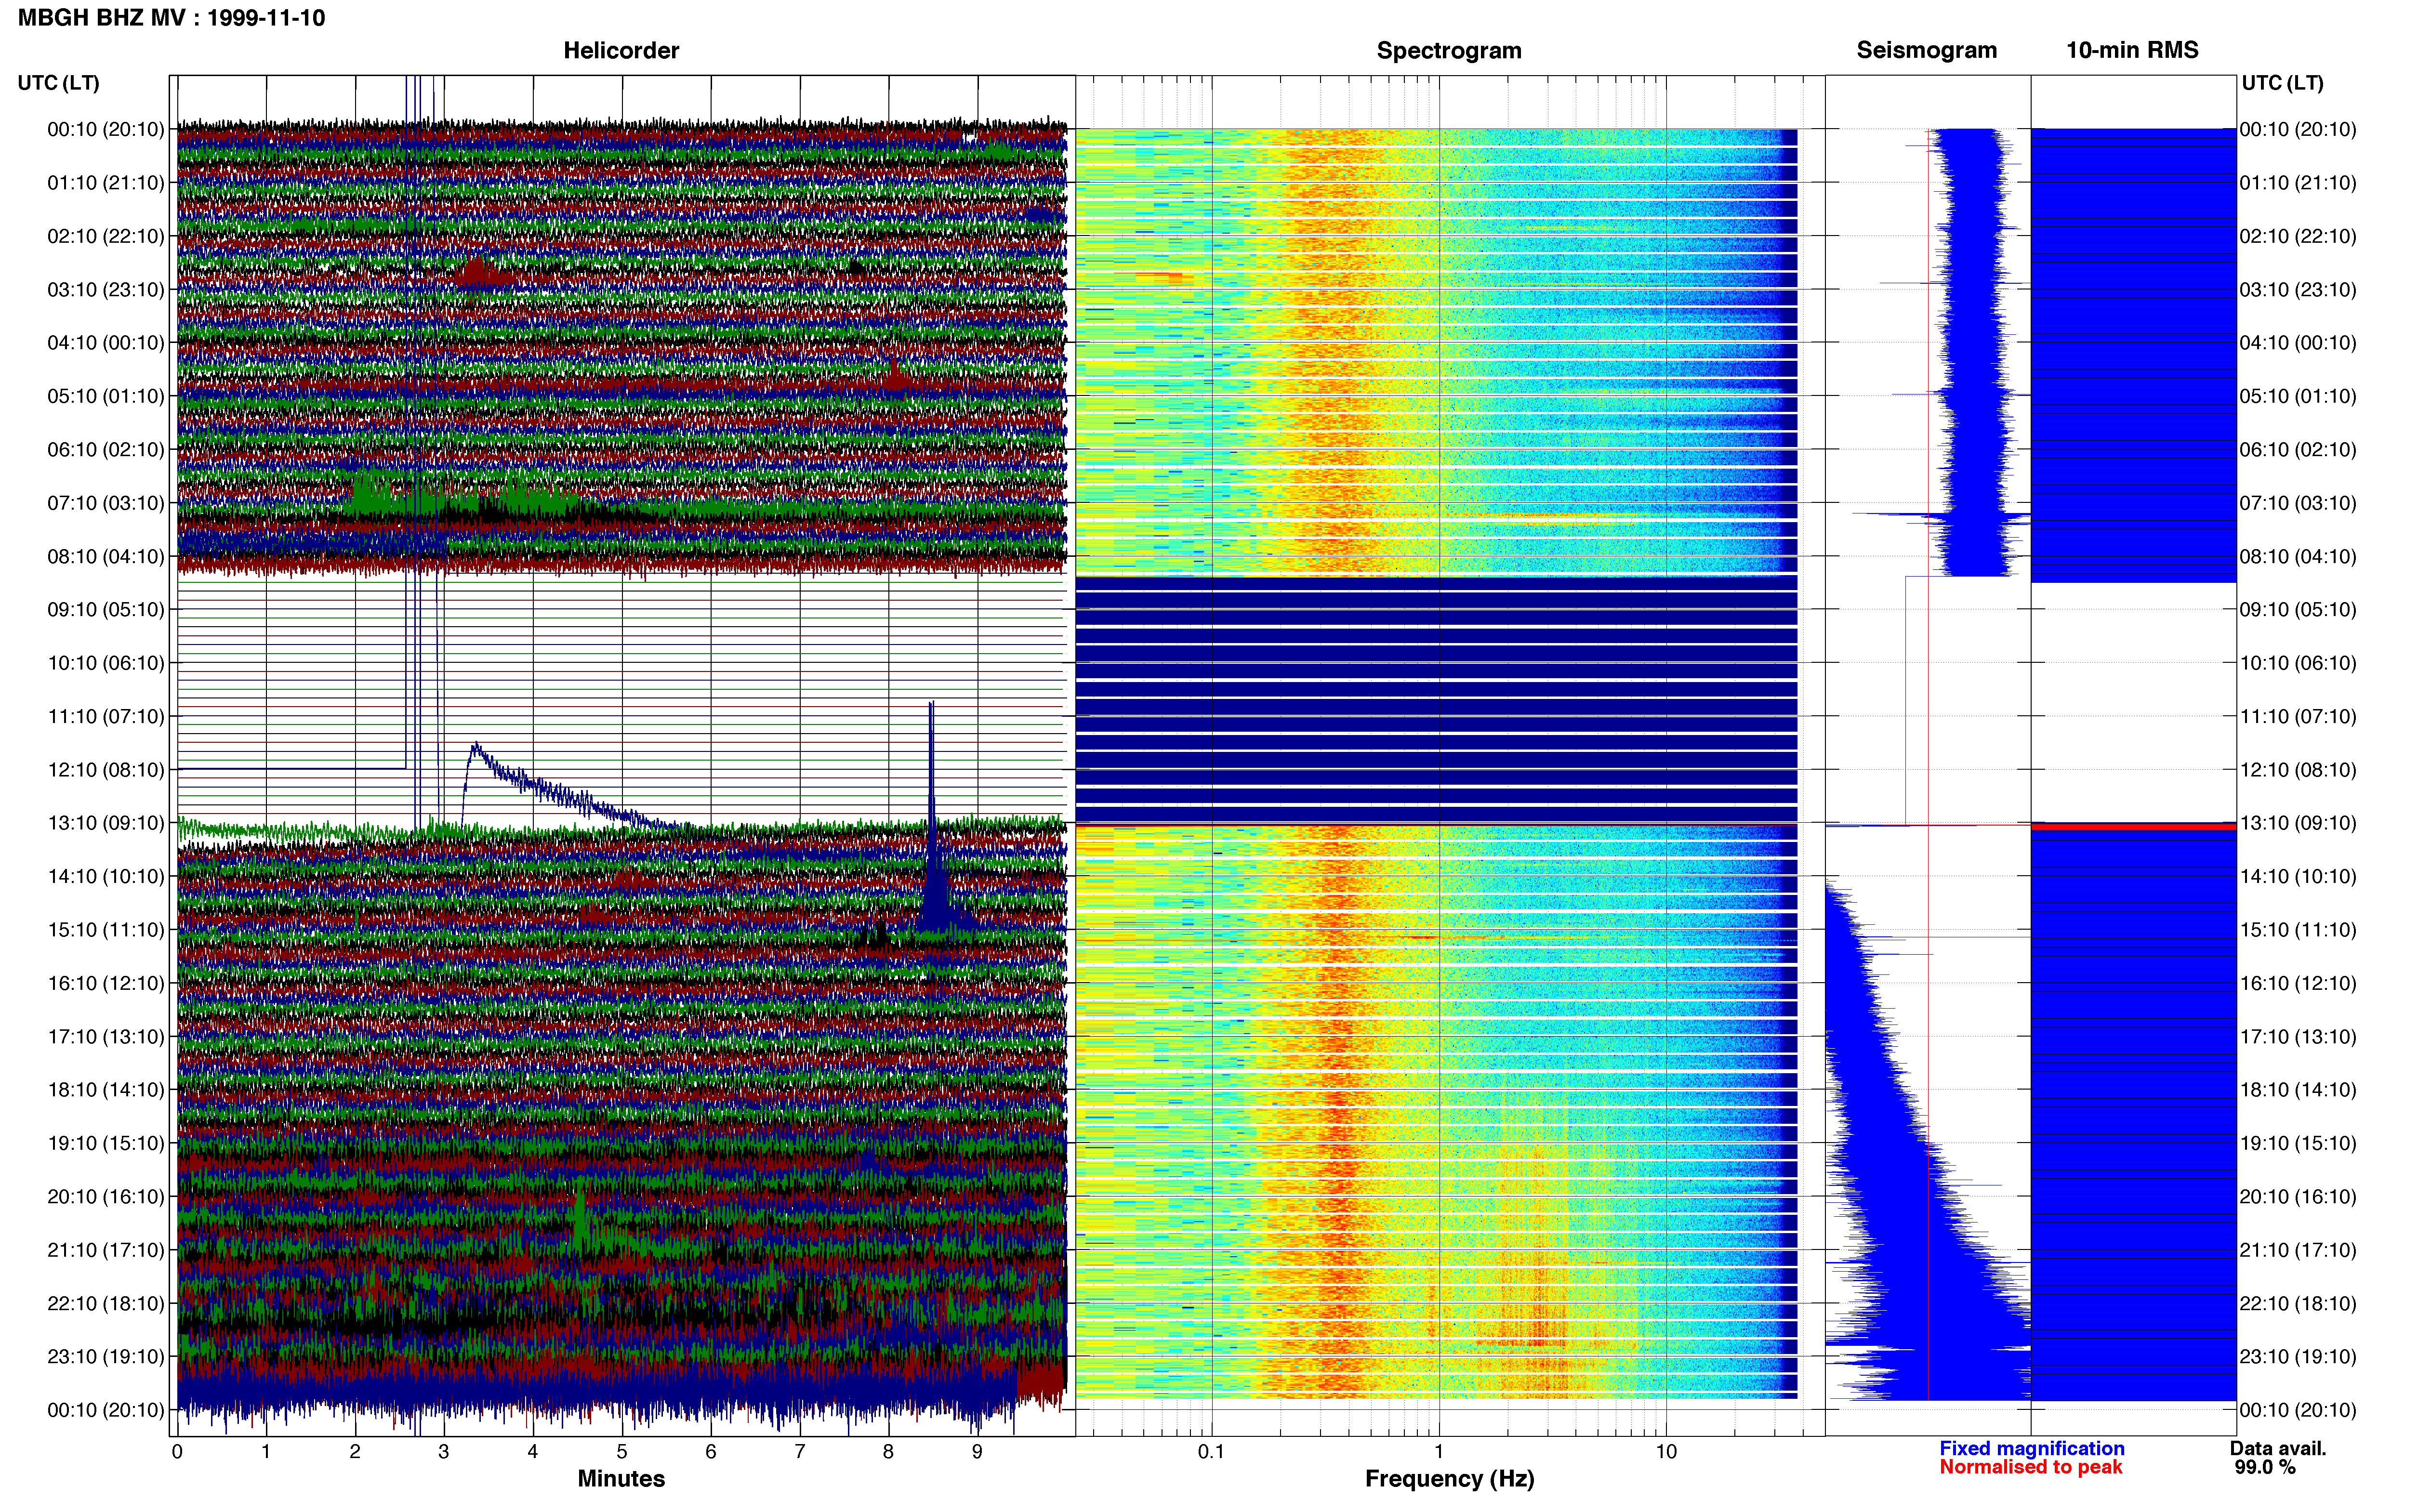The height and width of the screenshot is (1512, 2418).
Task: Click RMS-side time label 04:10 (00:10)
Action: (2298, 343)
